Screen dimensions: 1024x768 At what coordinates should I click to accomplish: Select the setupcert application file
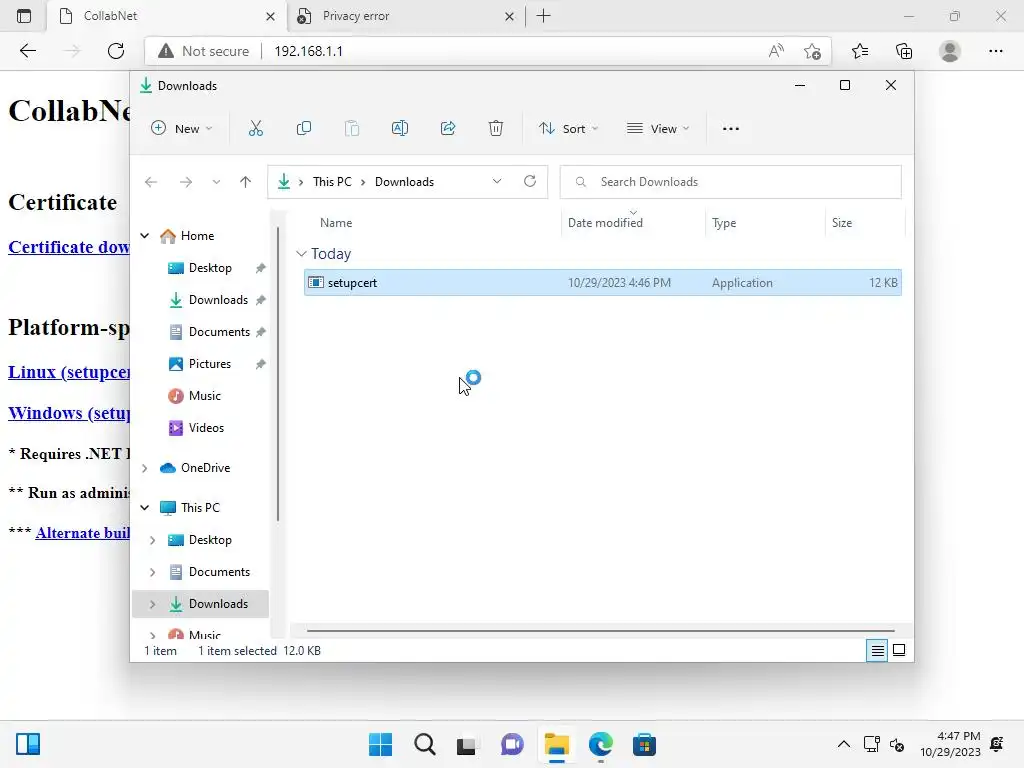(x=602, y=283)
